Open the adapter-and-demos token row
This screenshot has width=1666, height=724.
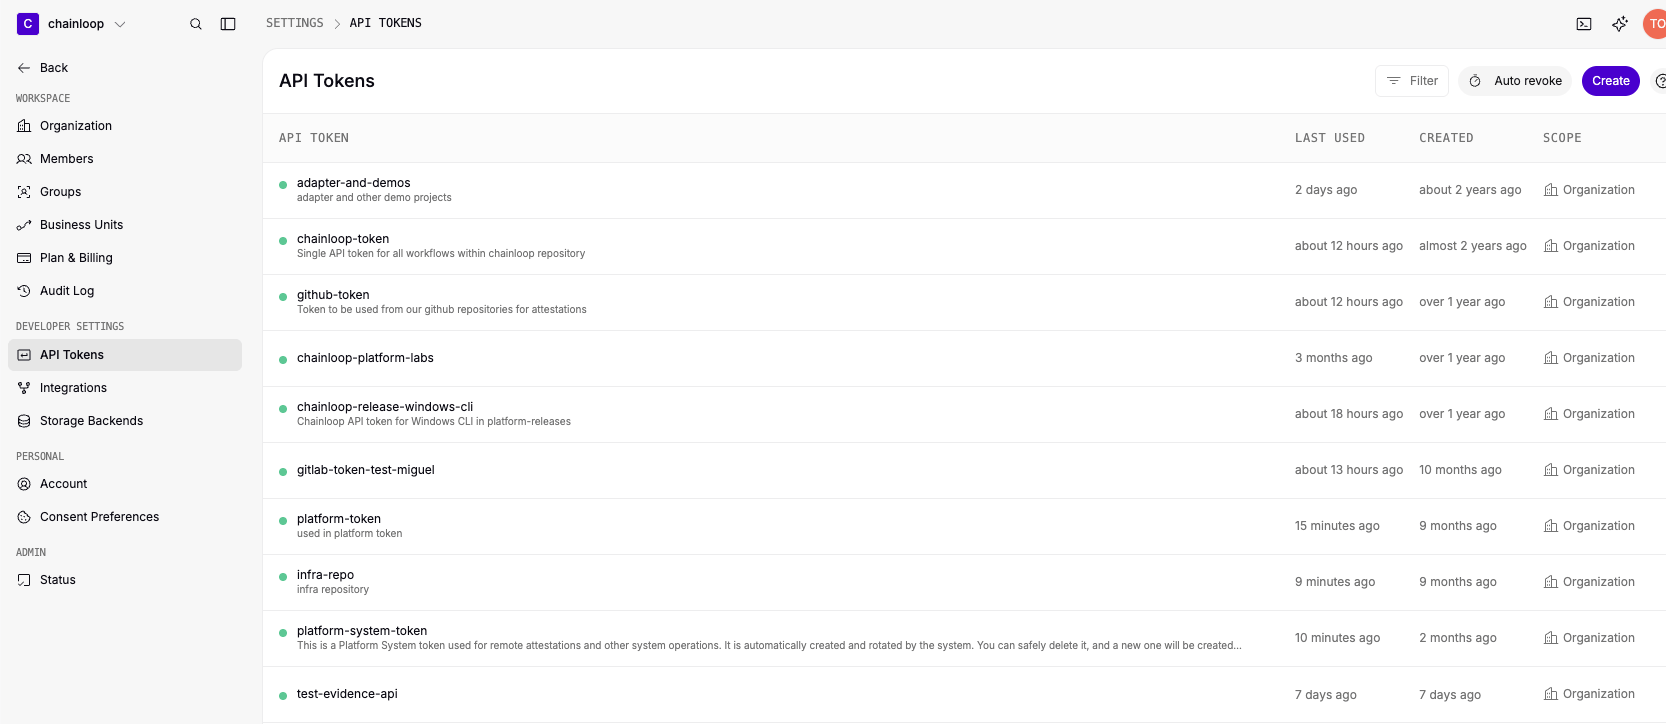964,190
